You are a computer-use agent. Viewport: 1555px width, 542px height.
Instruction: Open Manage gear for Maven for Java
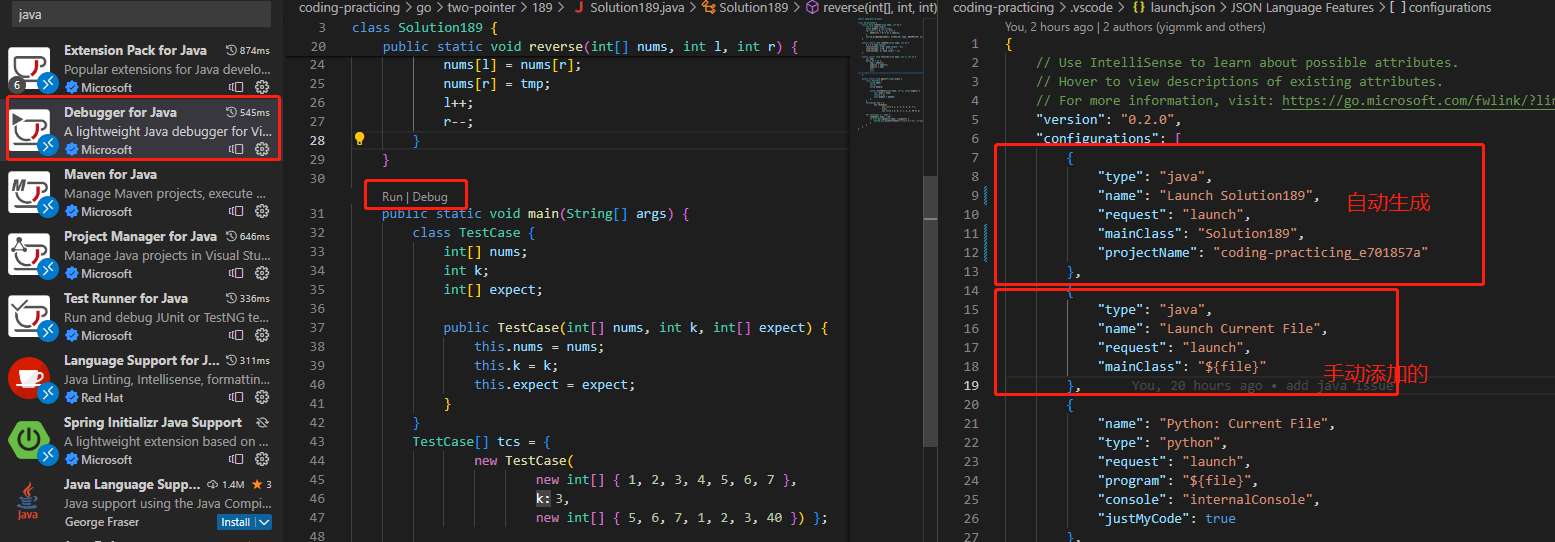pyautogui.click(x=262, y=211)
